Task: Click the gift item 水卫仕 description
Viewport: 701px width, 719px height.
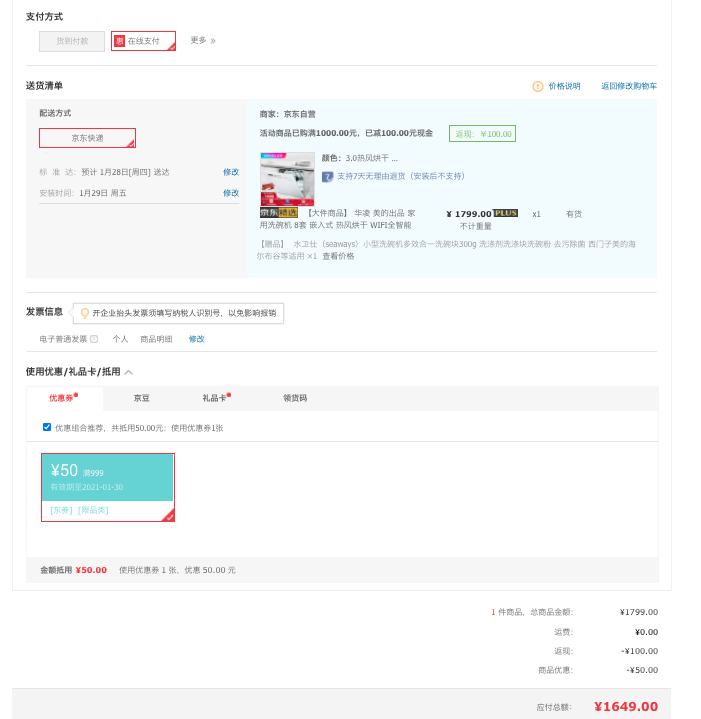Action: pyautogui.click(x=446, y=250)
